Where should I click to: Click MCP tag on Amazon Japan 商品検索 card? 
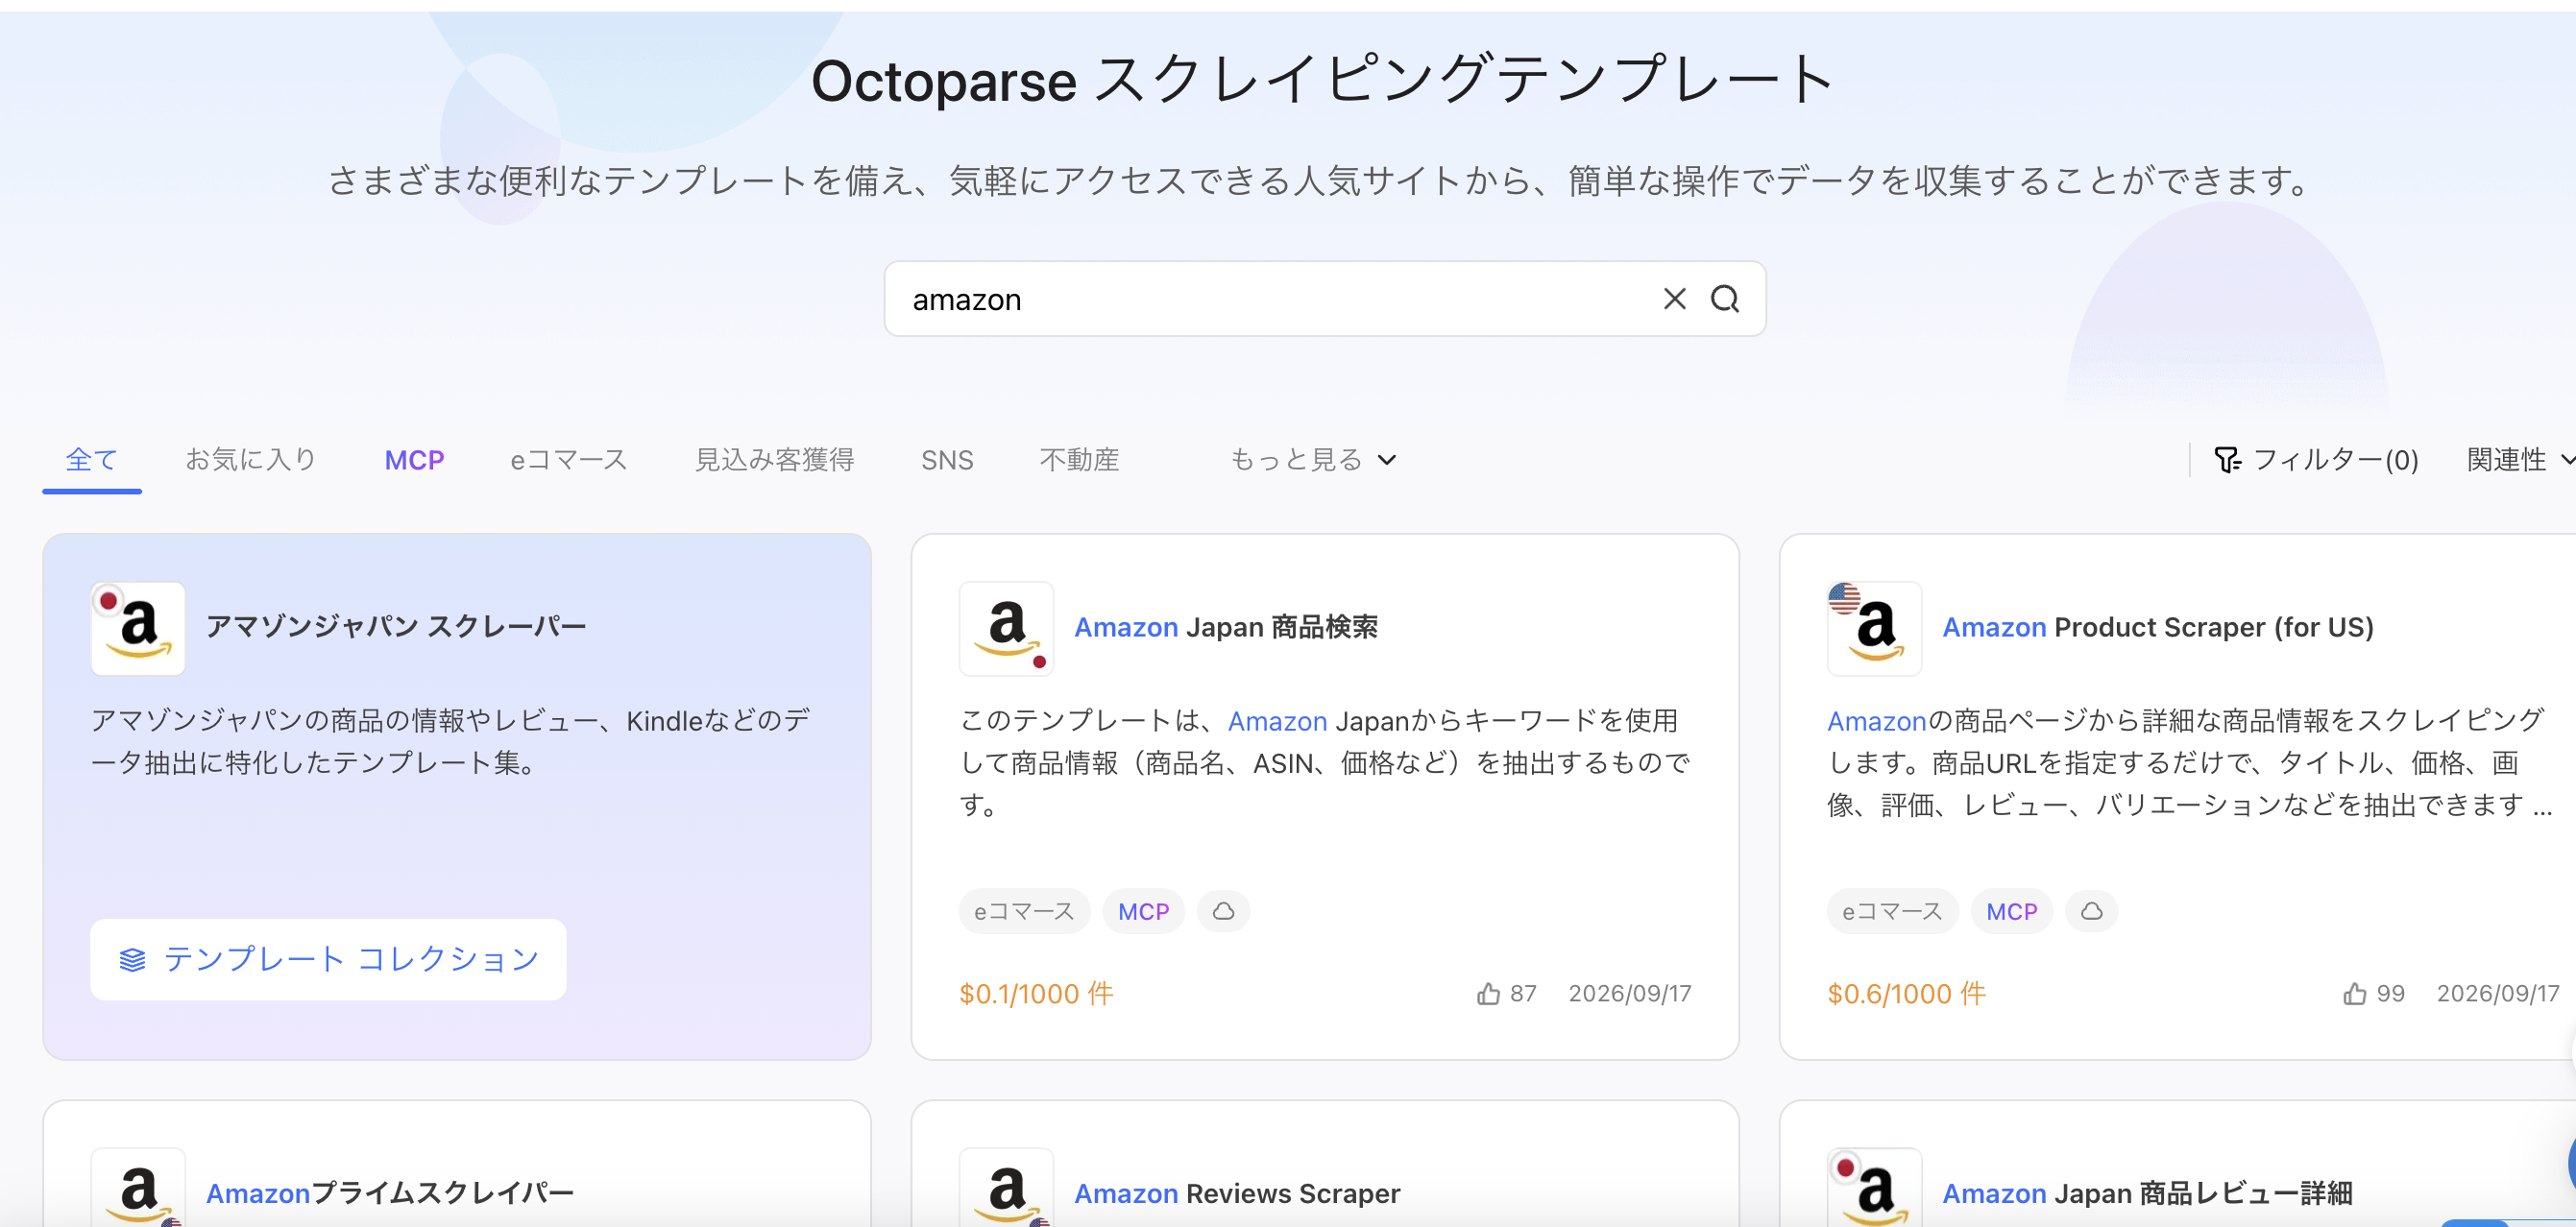point(1143,911)
